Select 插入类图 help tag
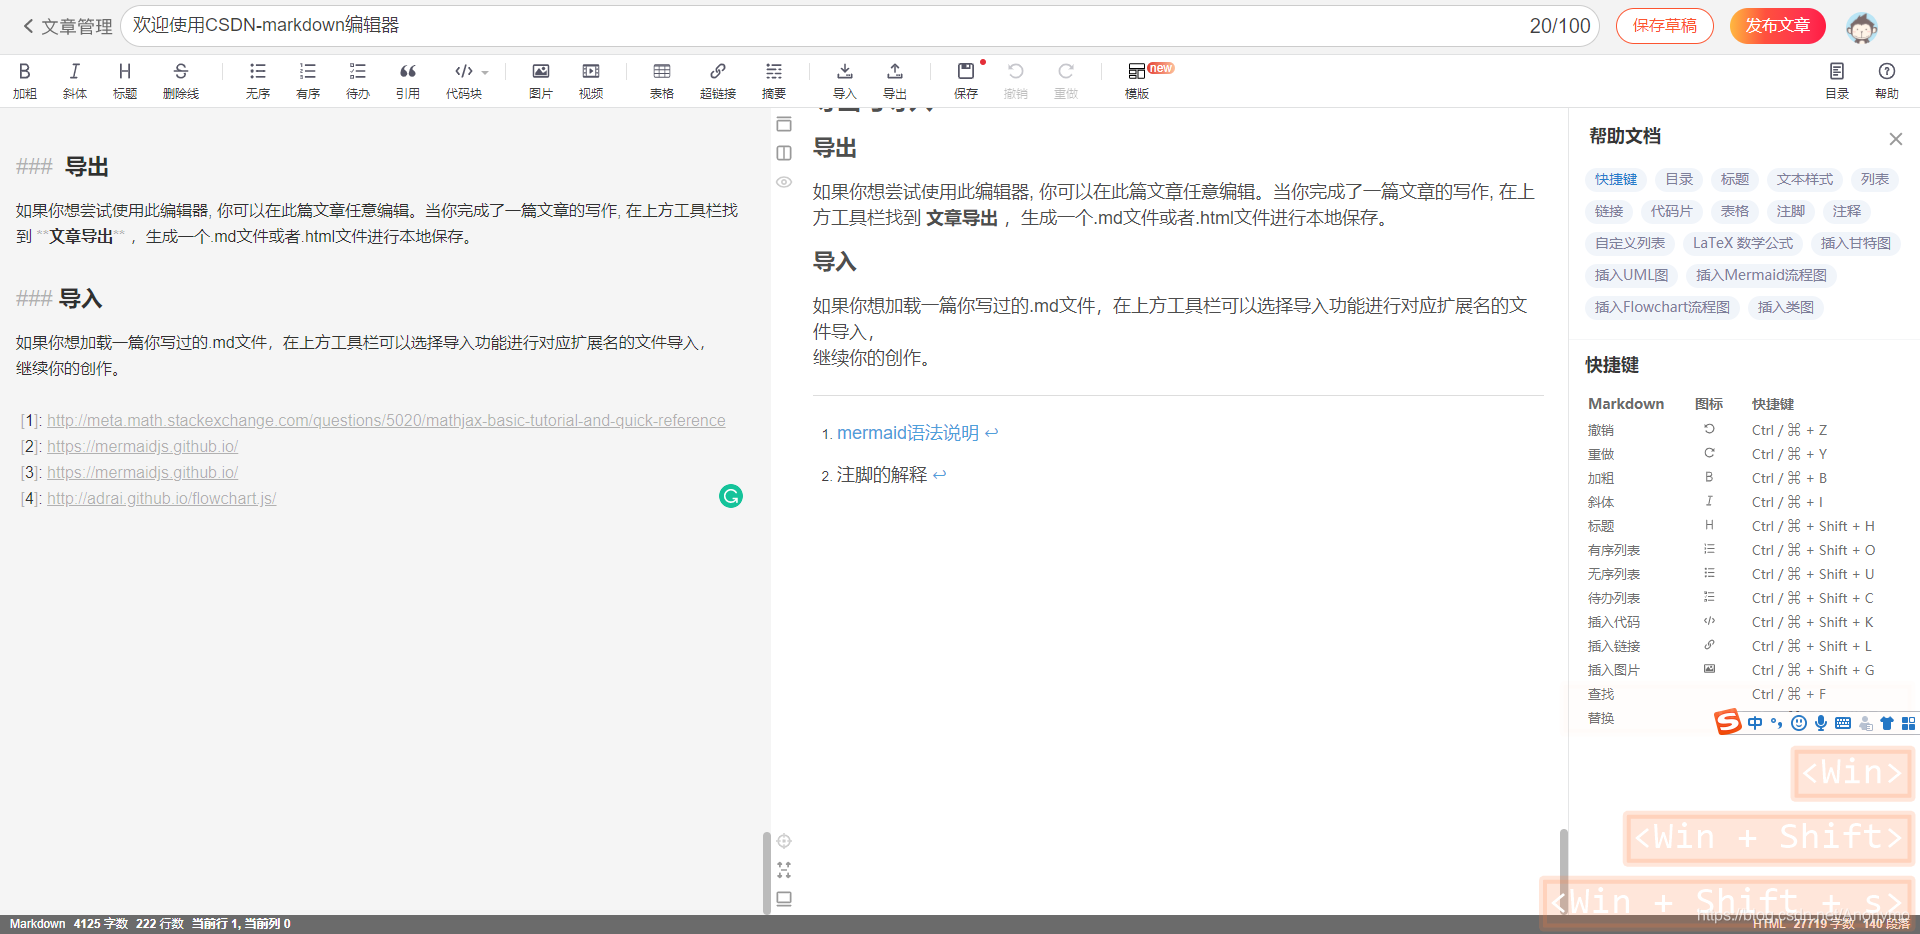Image resolution: width=1920 pixels, height=934 pixels. click(x=1786, y=307)
